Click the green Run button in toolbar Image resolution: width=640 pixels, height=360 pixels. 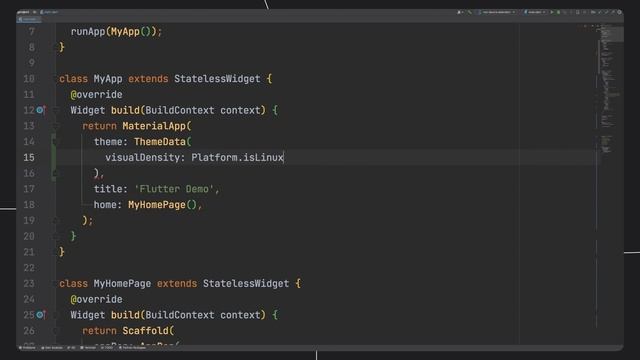tap(552, 12)
